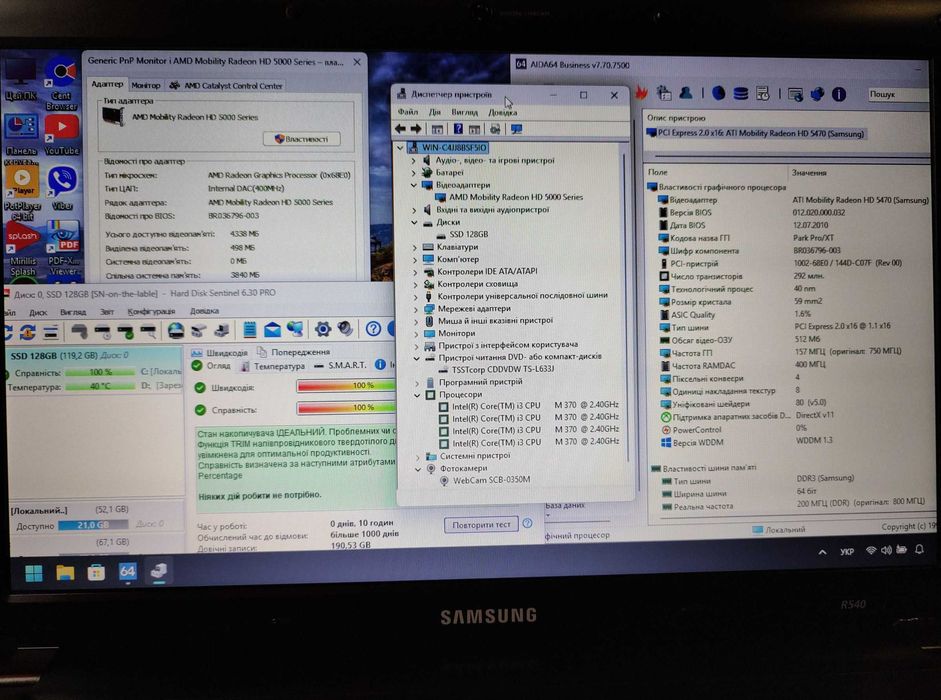The width and height of the screenshot is (941, 700).
Task: Collapse the Відеоадаптери category
Action: (413, 185)
